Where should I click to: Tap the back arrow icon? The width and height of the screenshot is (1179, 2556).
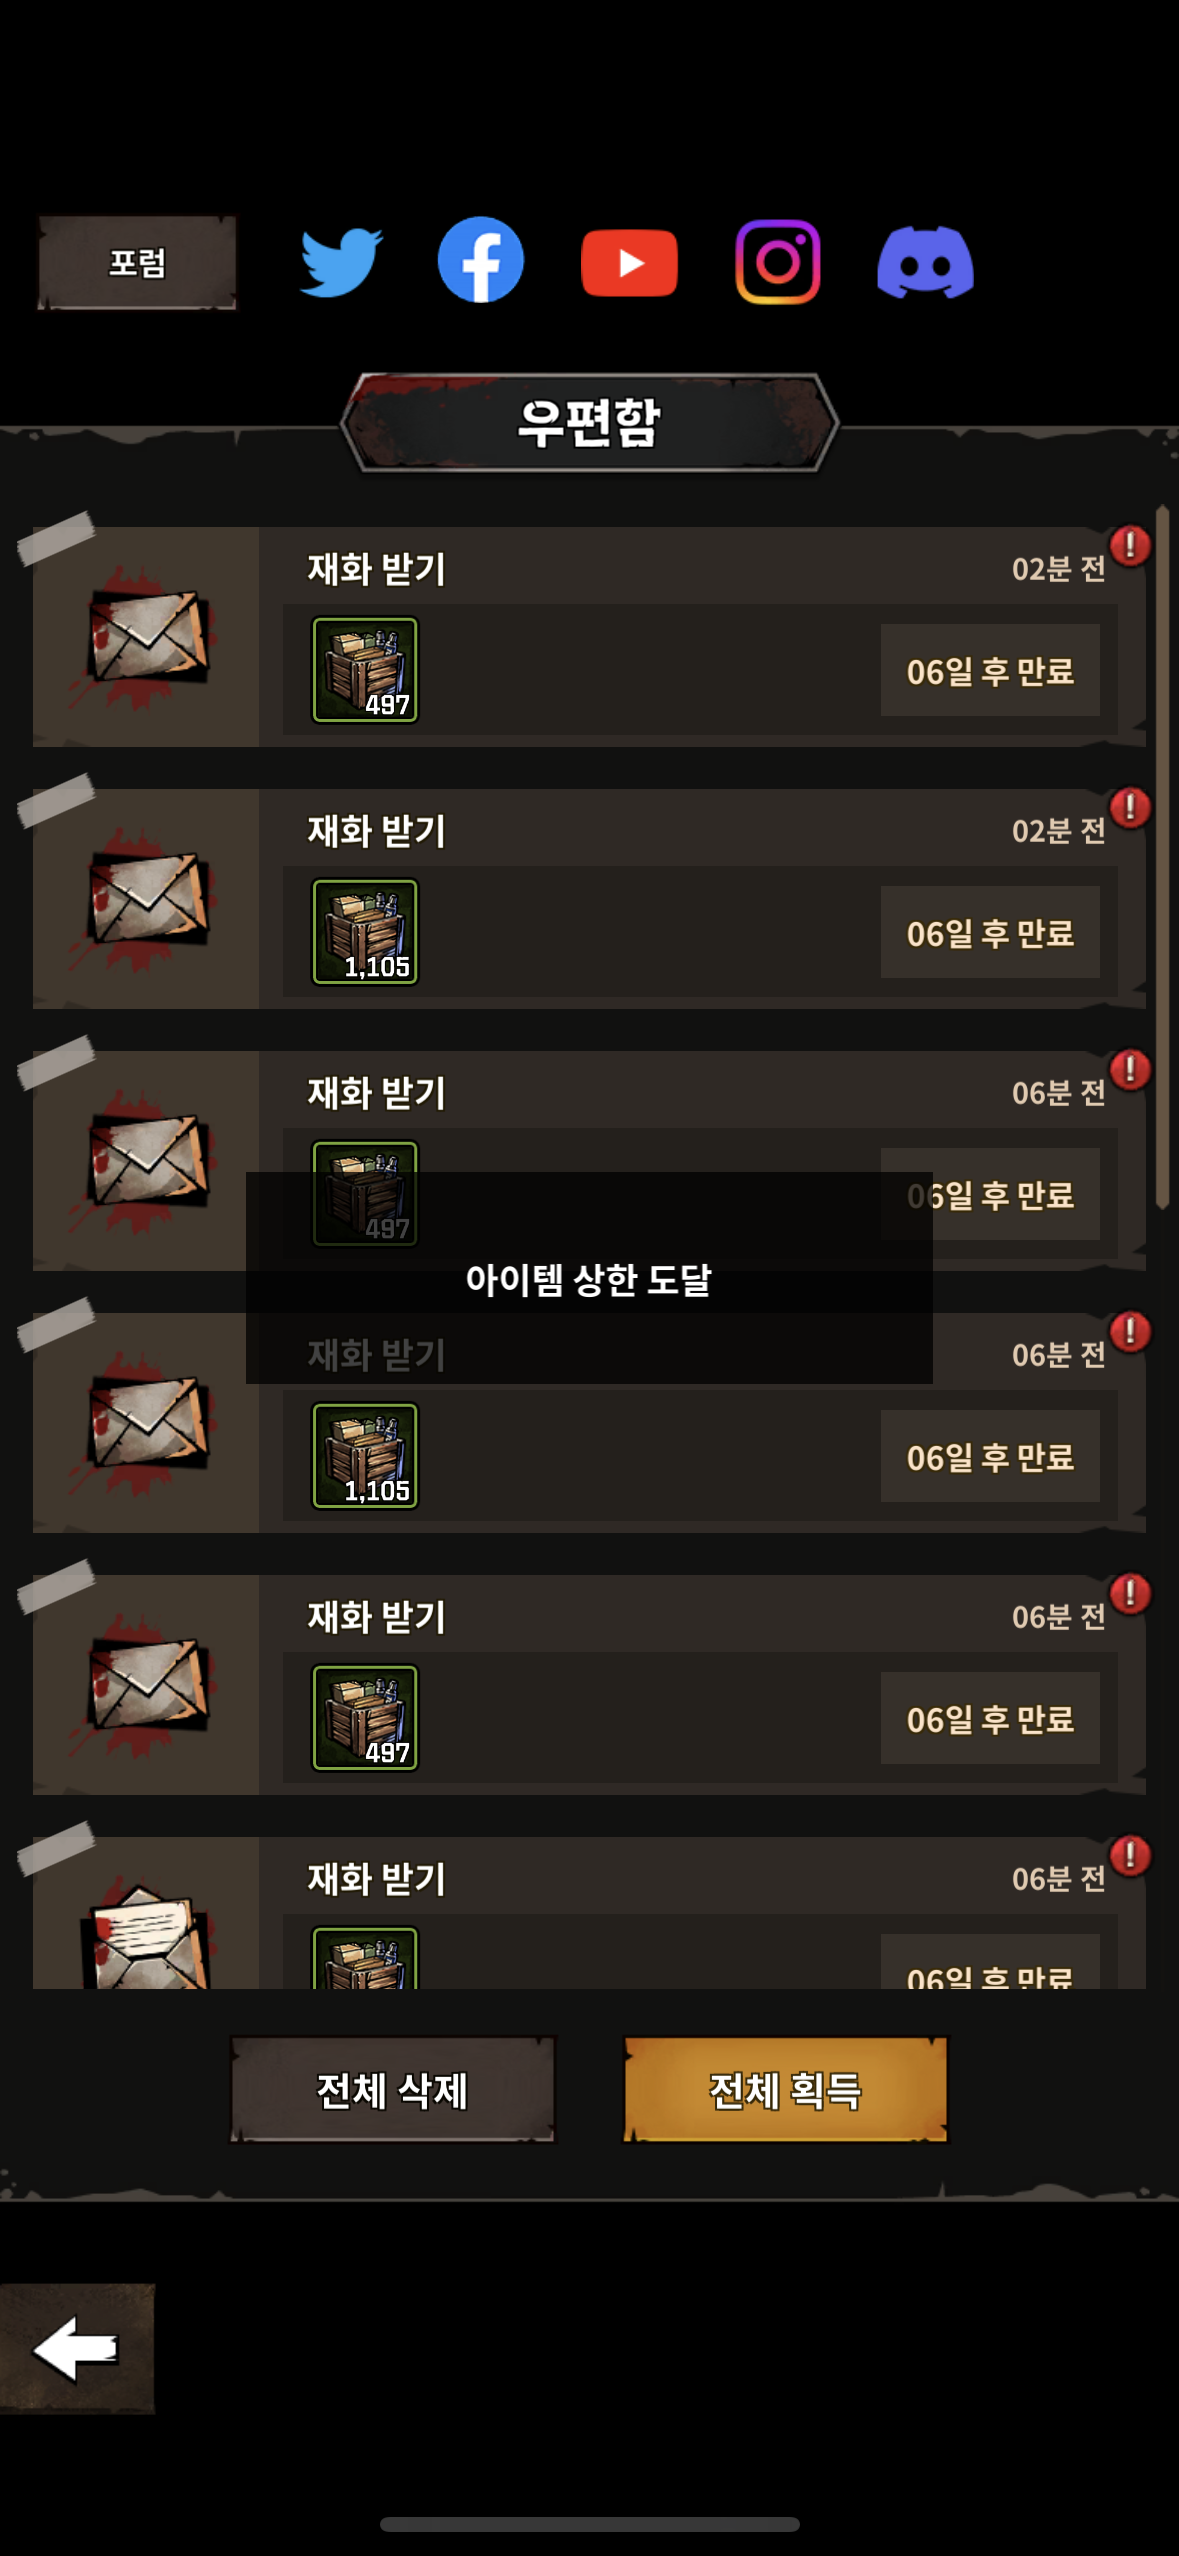[77, 2348]
